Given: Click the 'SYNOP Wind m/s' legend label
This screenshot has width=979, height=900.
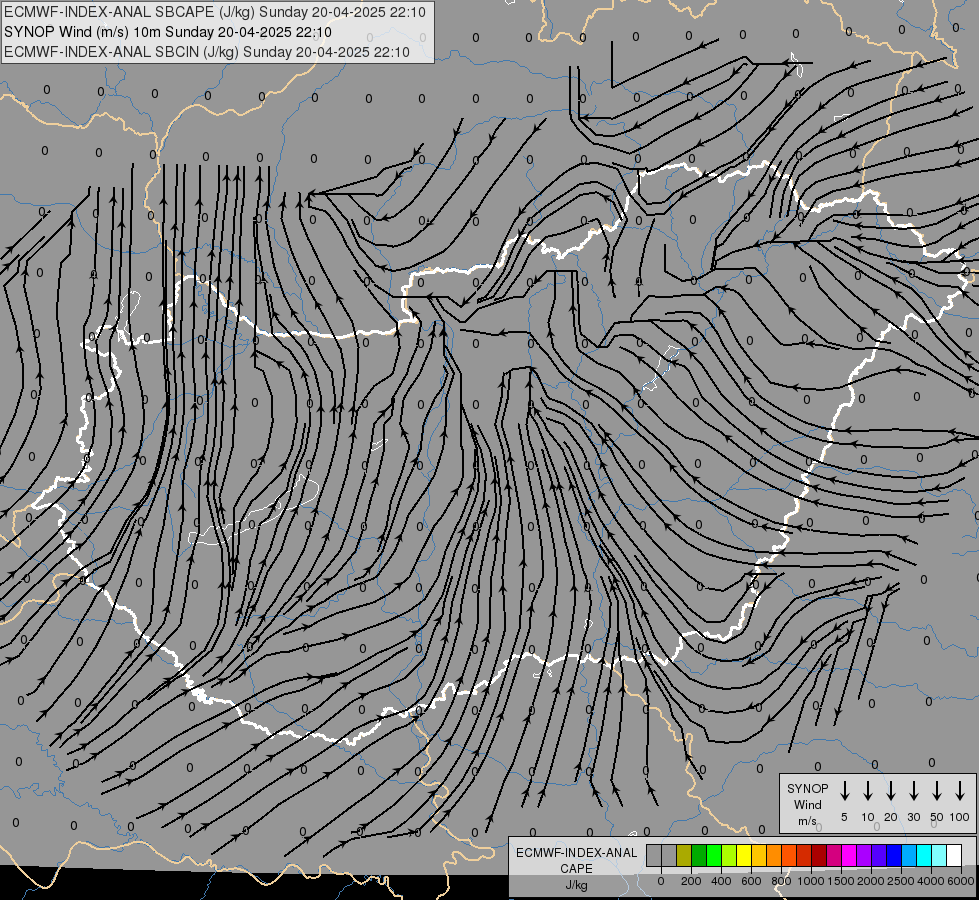Looking at the screenshot, I should 807,804.
